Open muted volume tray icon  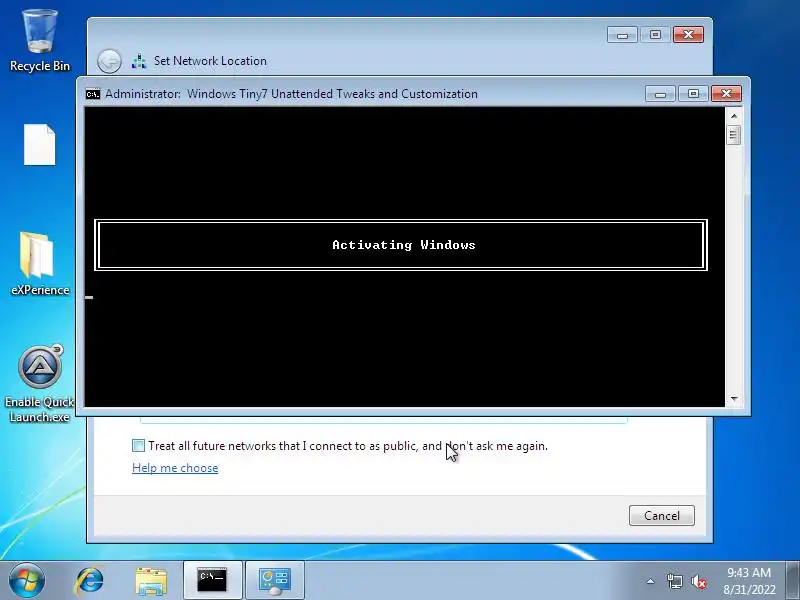pos(699,581)
